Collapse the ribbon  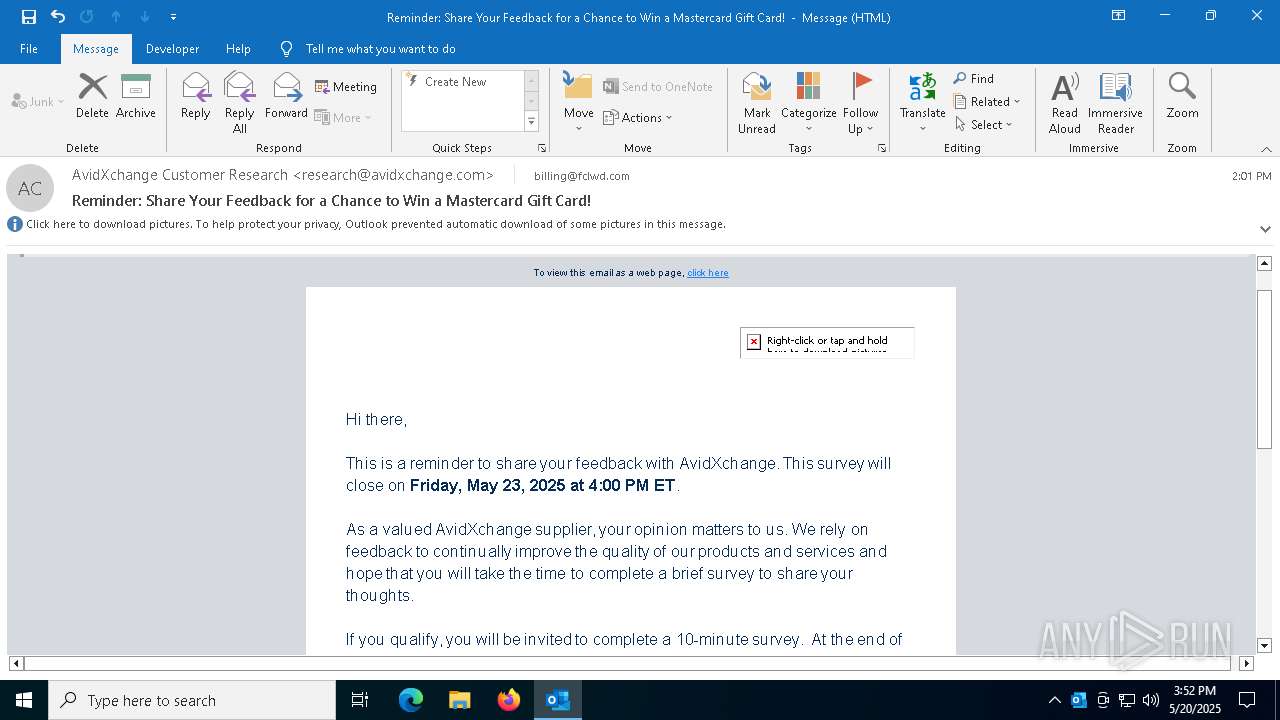point(1266,149)
